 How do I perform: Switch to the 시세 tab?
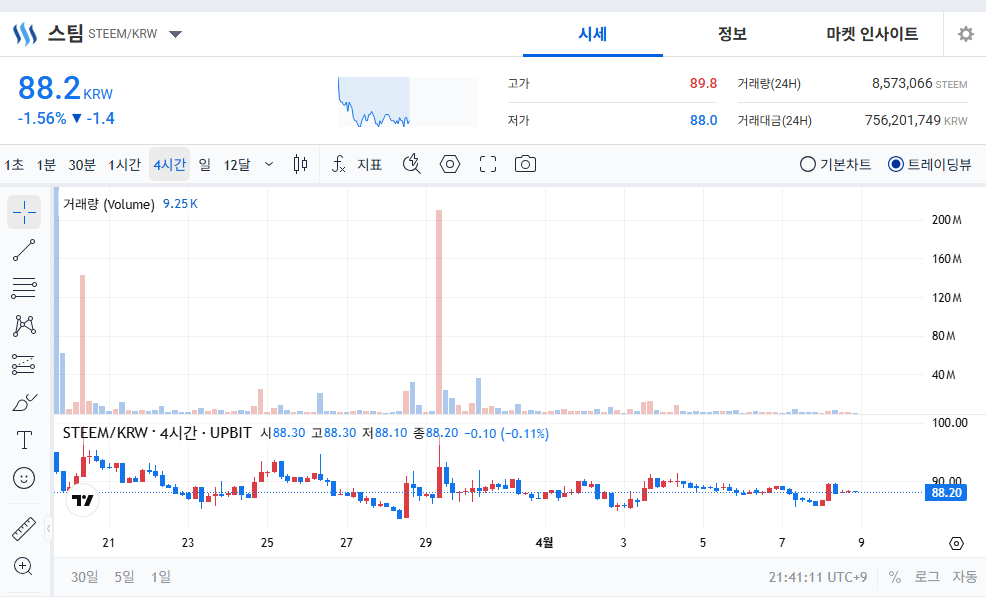pos(592,34)
